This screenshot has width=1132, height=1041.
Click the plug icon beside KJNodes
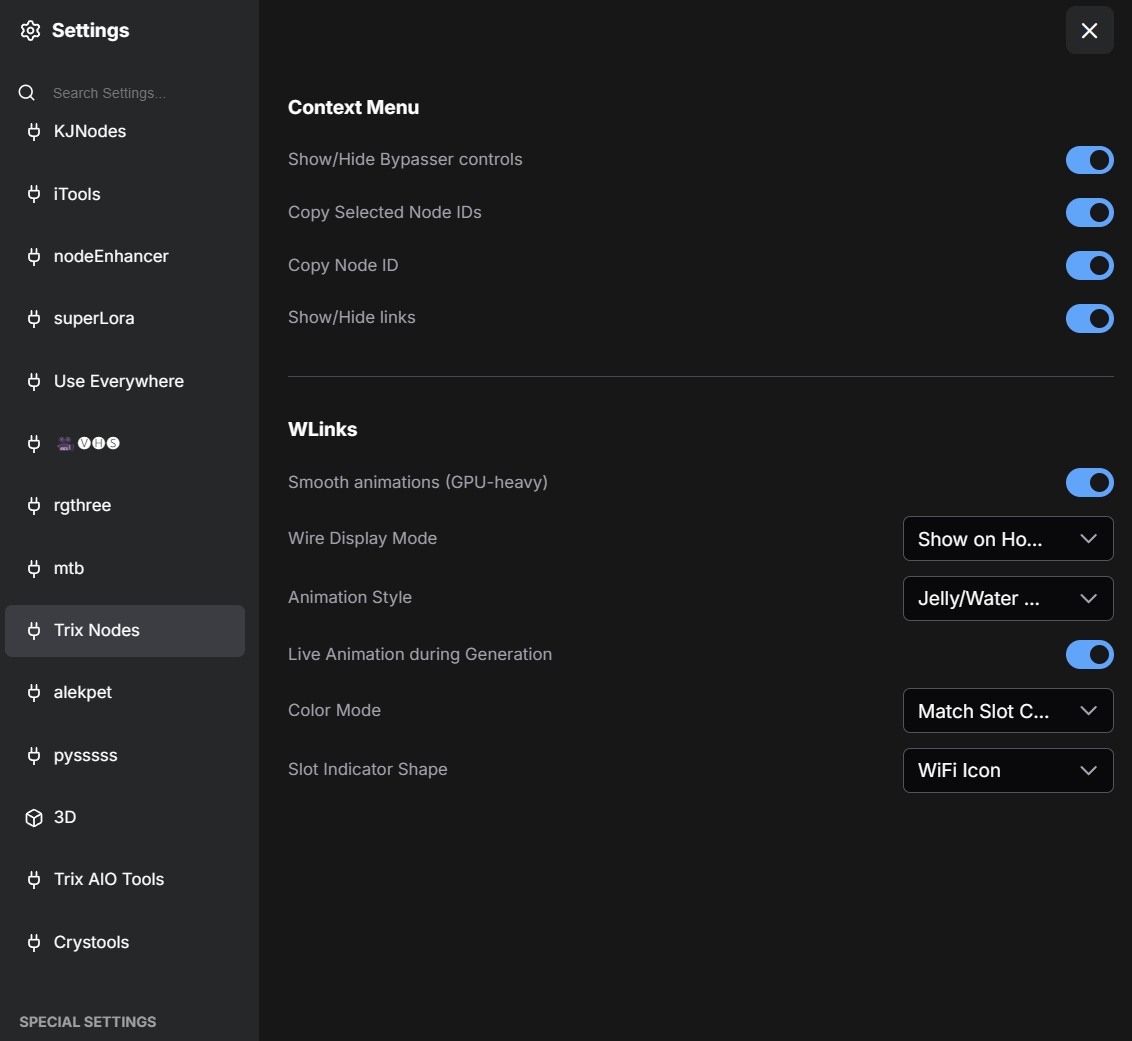pyautogui.click(x=33, y=131)
